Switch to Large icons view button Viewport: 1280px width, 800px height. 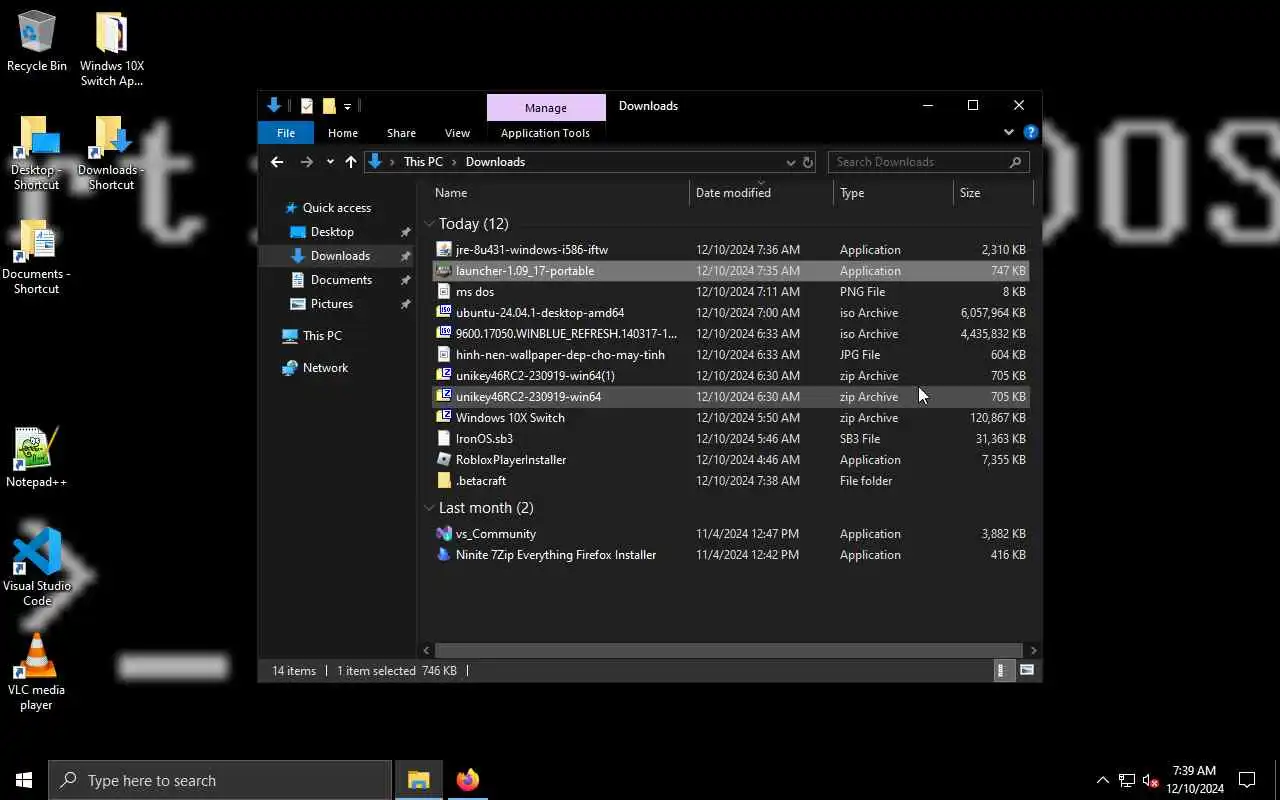1026,671
